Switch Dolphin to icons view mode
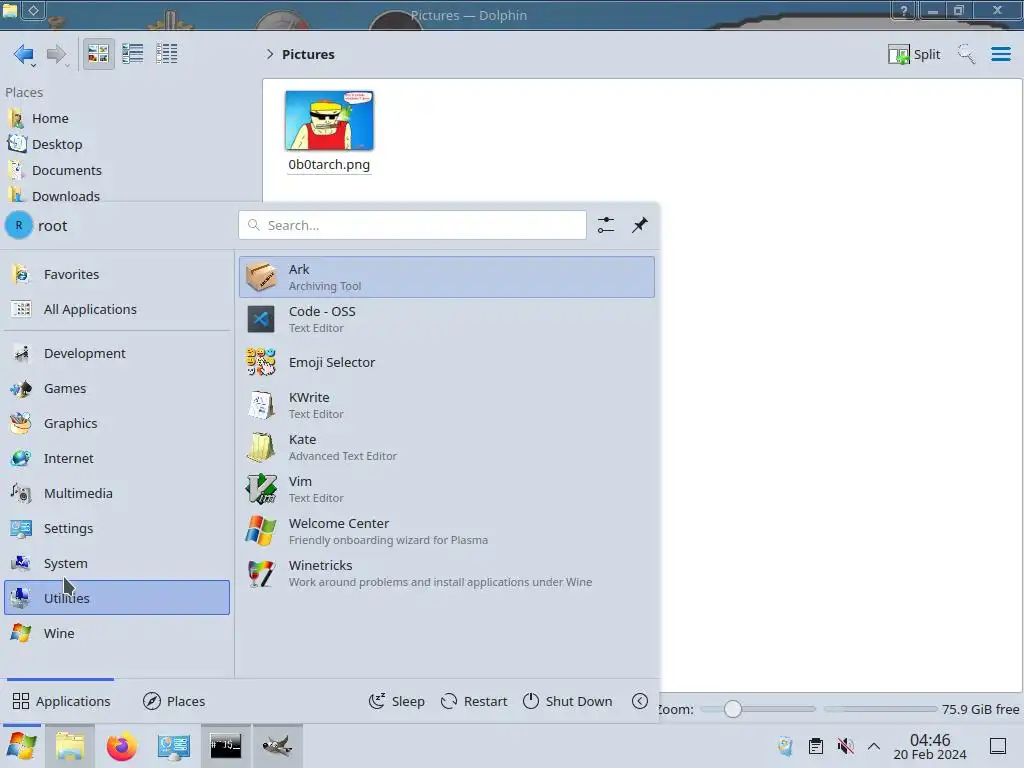1024x768 pixels. tap(98, 54)
